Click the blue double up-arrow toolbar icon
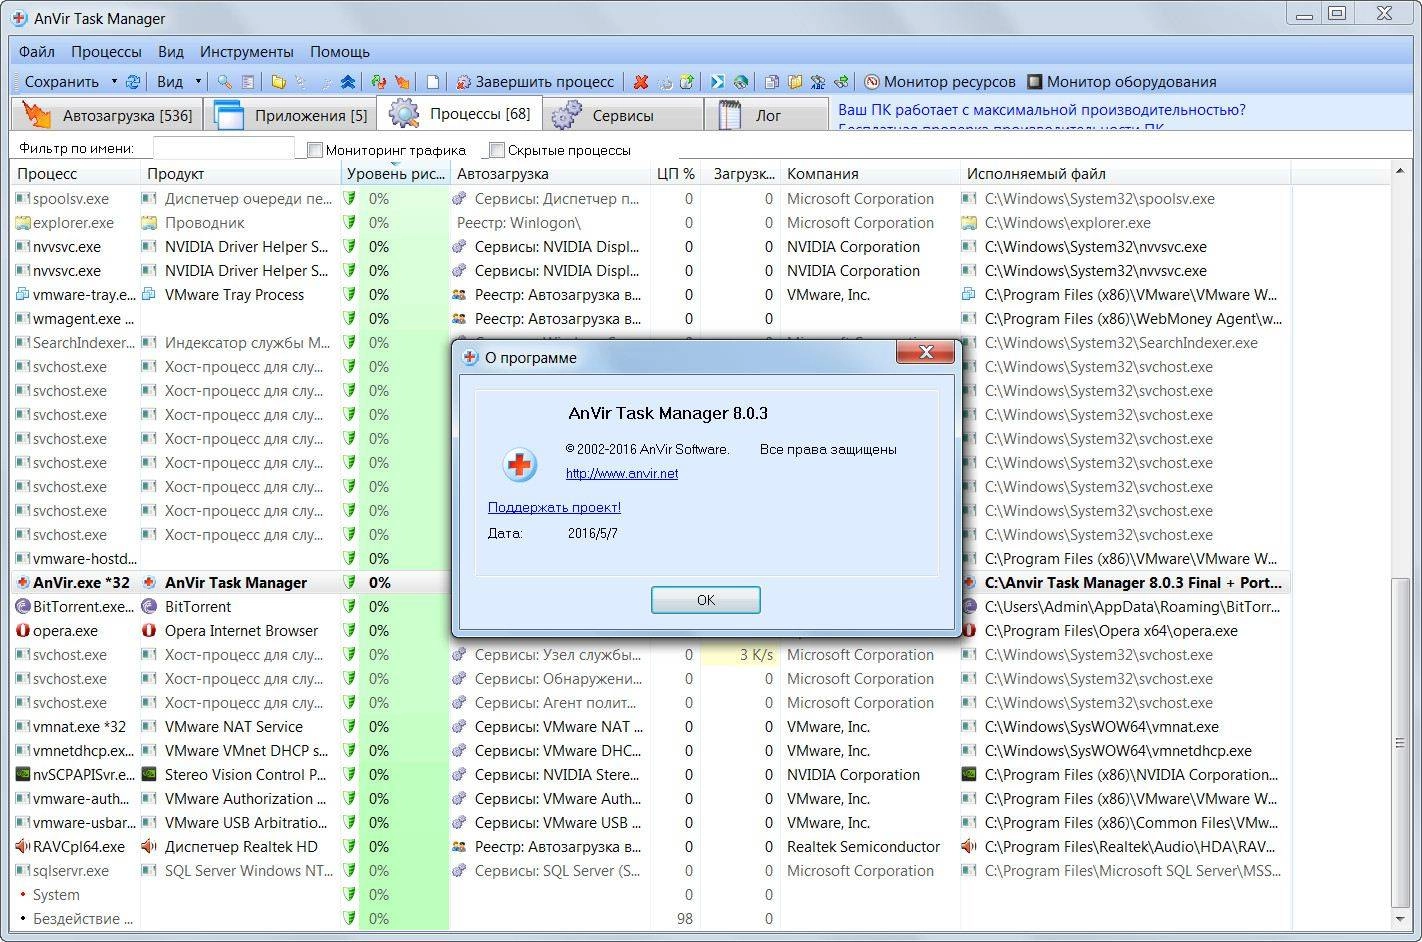The image size is (1422, 942). pos(348,82)
